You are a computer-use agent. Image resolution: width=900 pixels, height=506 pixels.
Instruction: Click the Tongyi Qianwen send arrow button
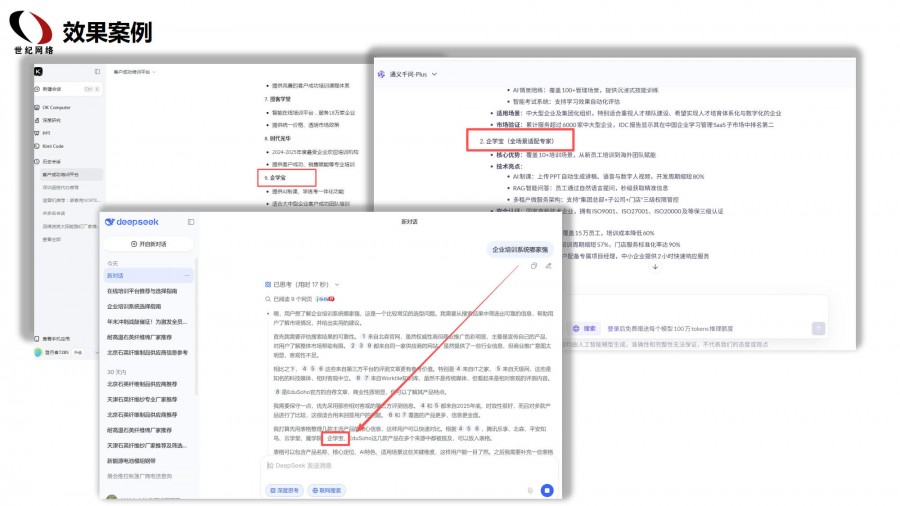(818, 328)
